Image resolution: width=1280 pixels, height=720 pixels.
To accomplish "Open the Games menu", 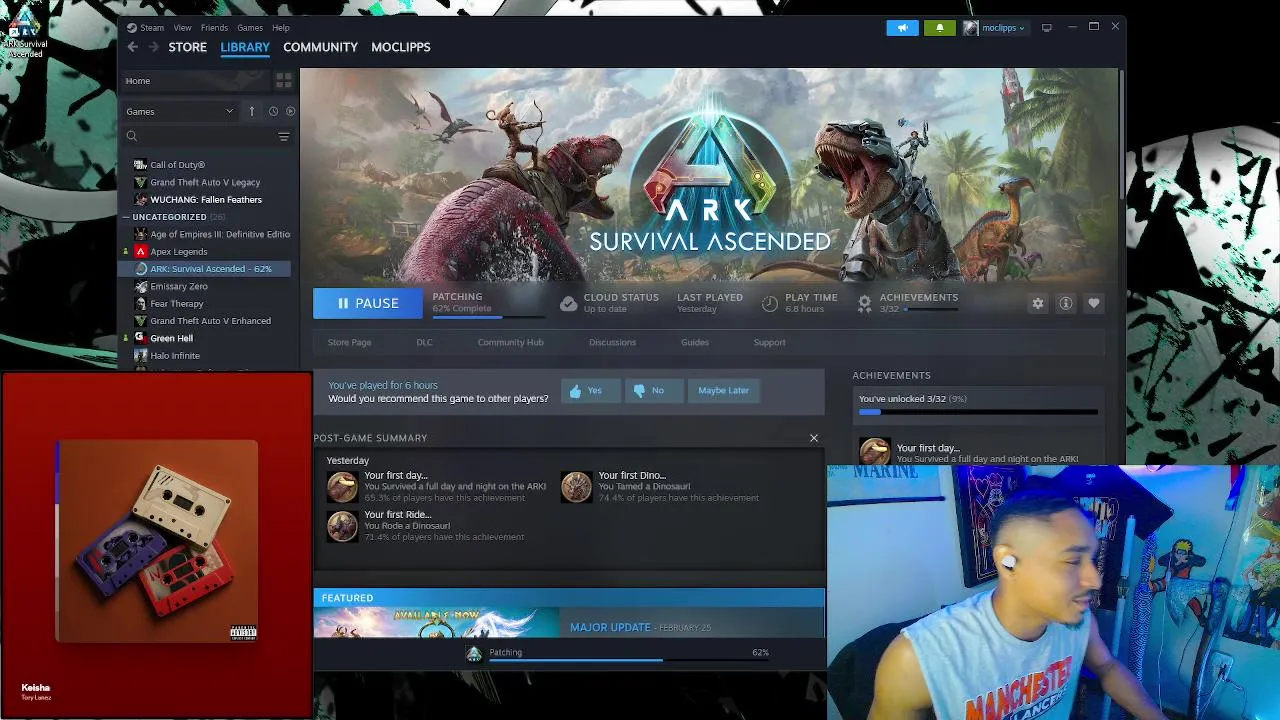I will (250, 28).
